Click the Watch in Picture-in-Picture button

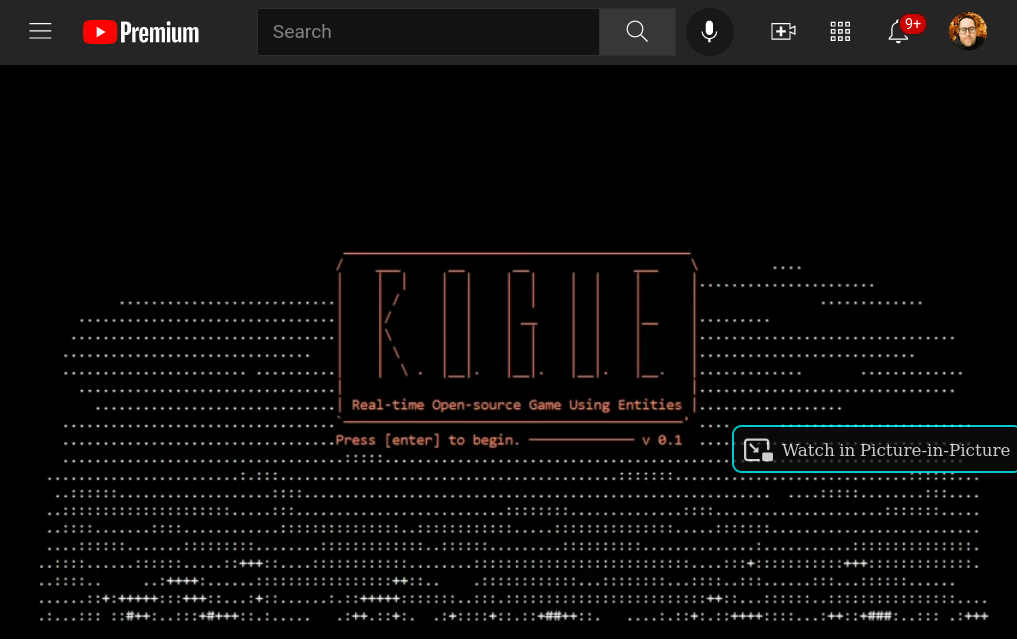pos(875,449)
